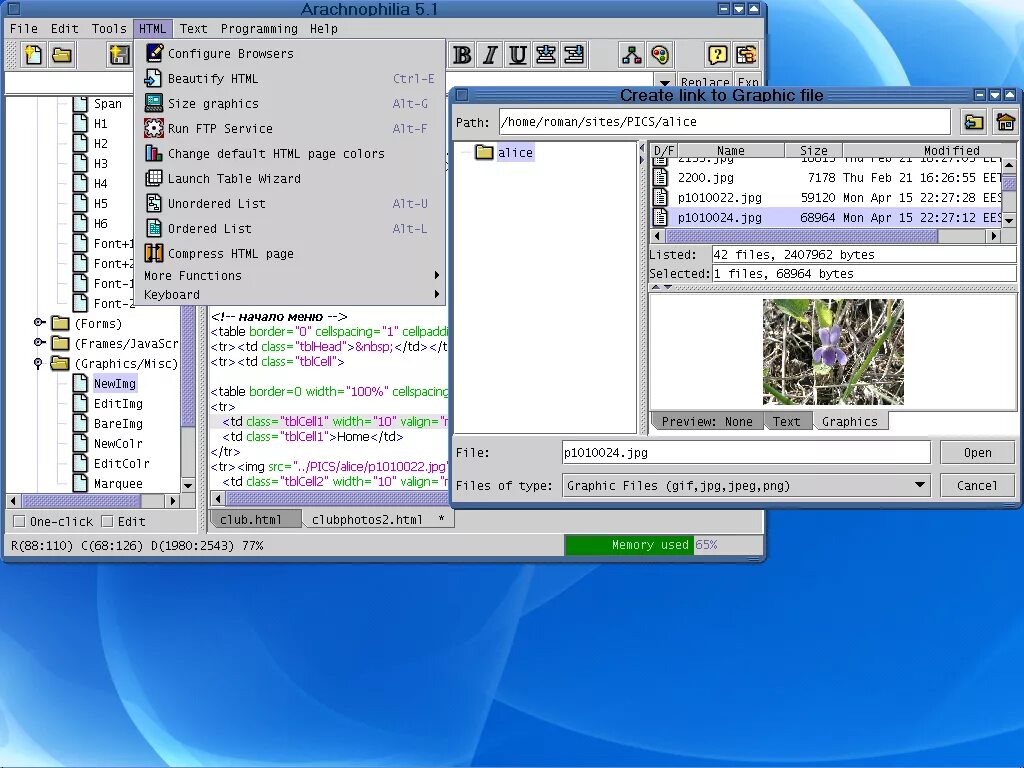
Task: Click the File name input field
Action: 746,453
